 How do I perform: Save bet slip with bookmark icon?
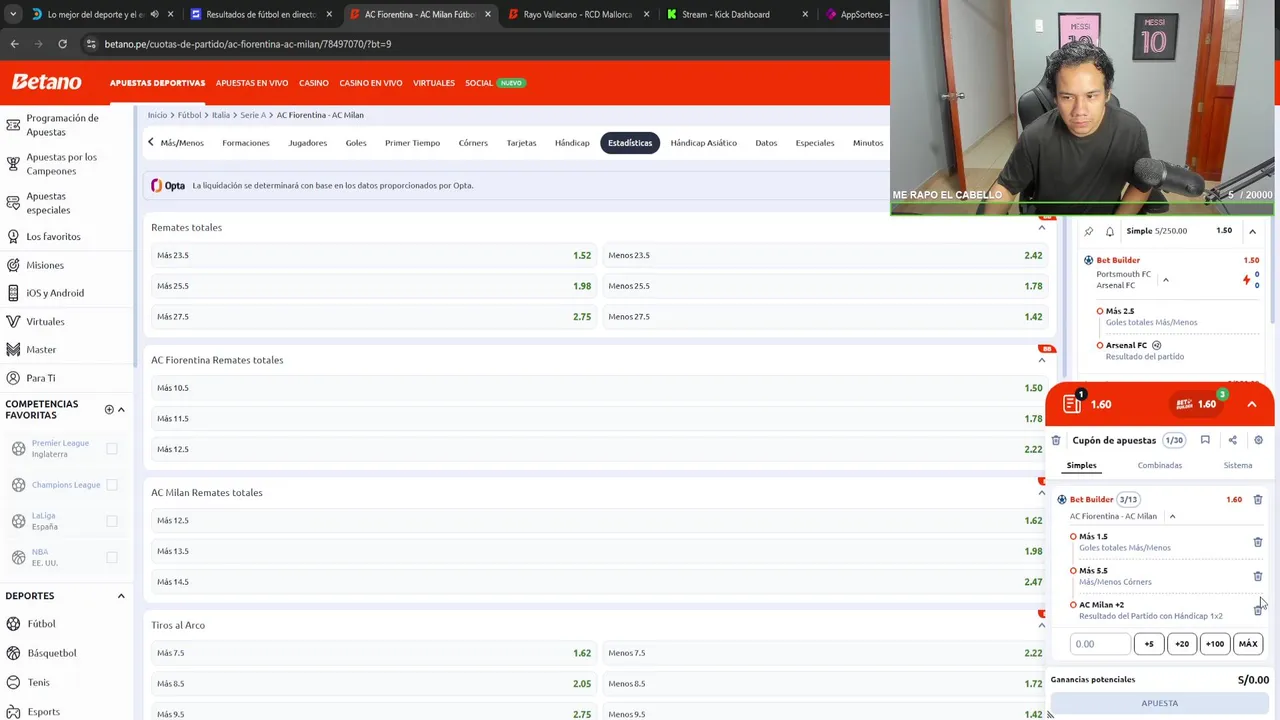click(x=1205, y=440)
